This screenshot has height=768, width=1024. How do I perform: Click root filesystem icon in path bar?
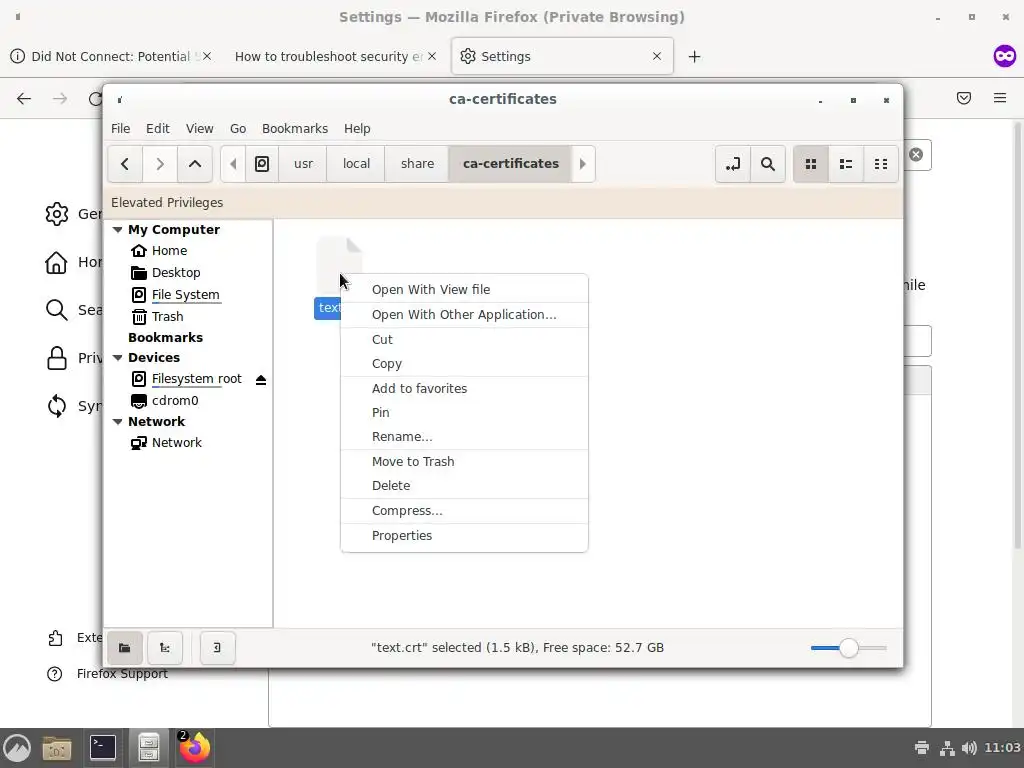pos(262,164)
